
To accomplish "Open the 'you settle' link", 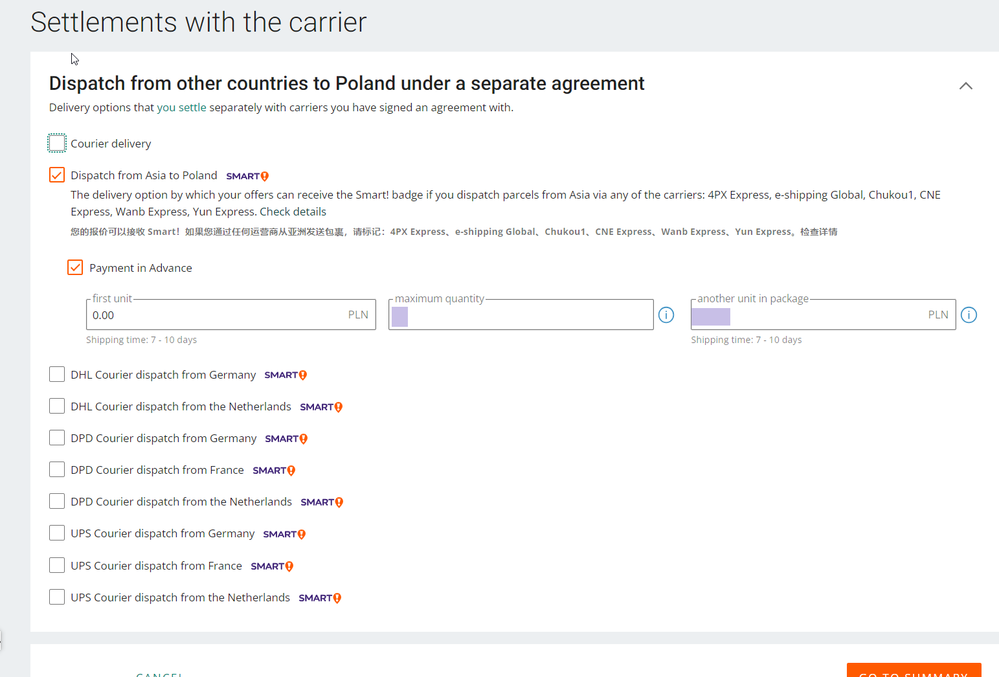I will (x=181, y=107).
